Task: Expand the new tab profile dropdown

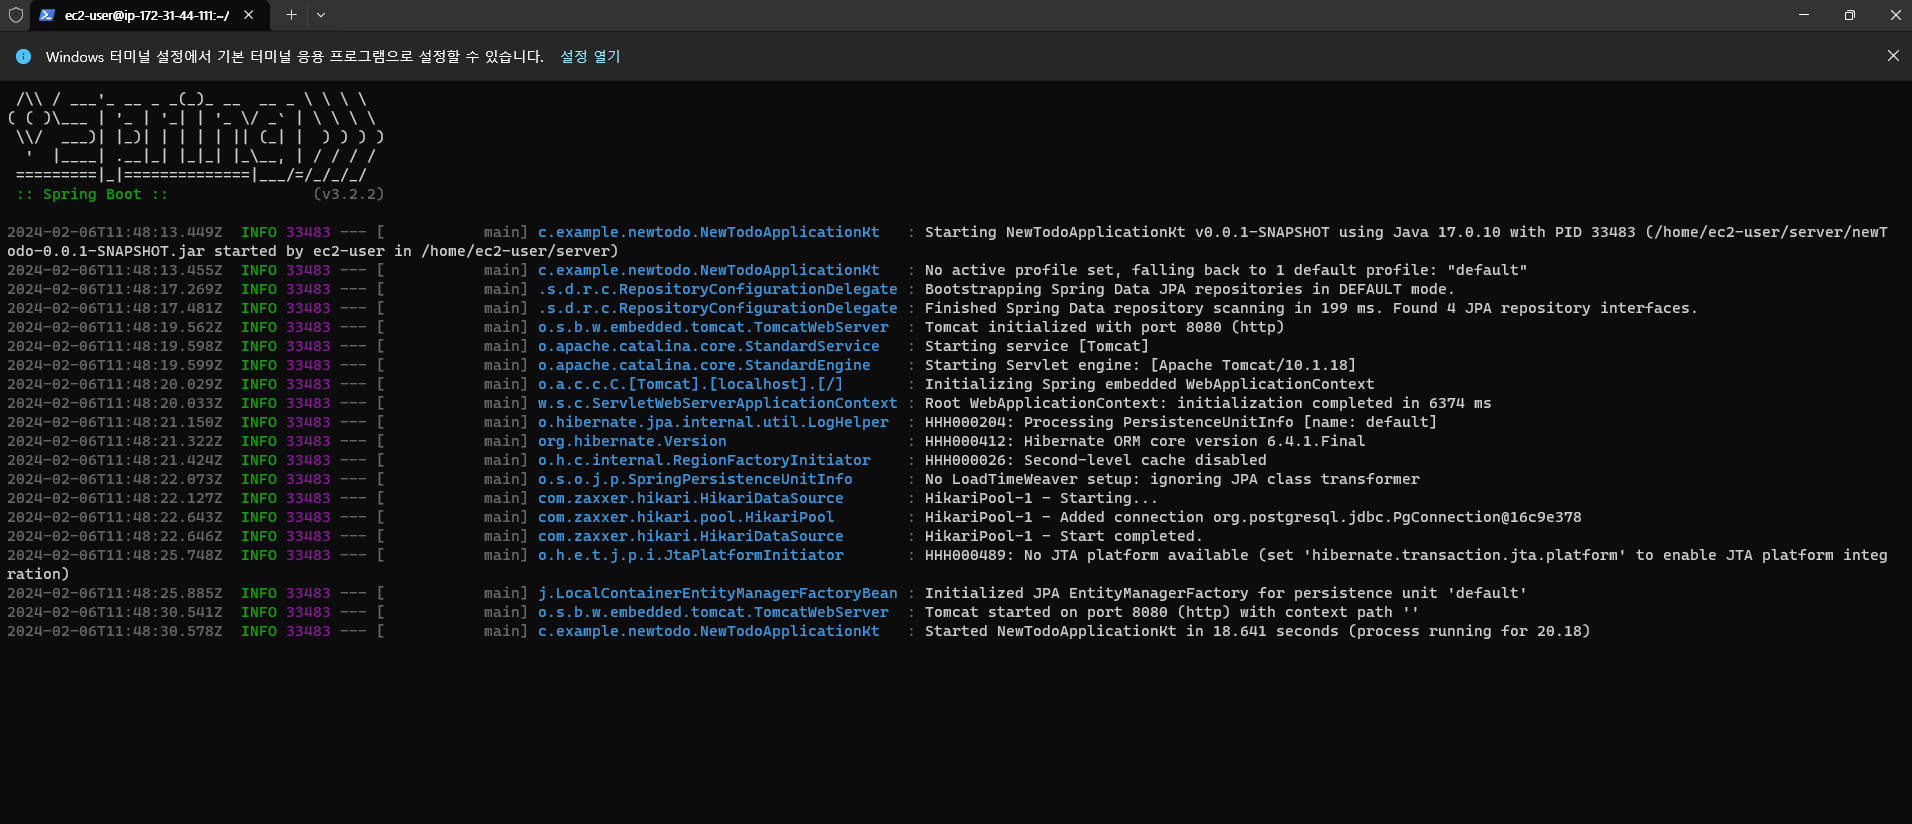Action: tap(321, 15)
